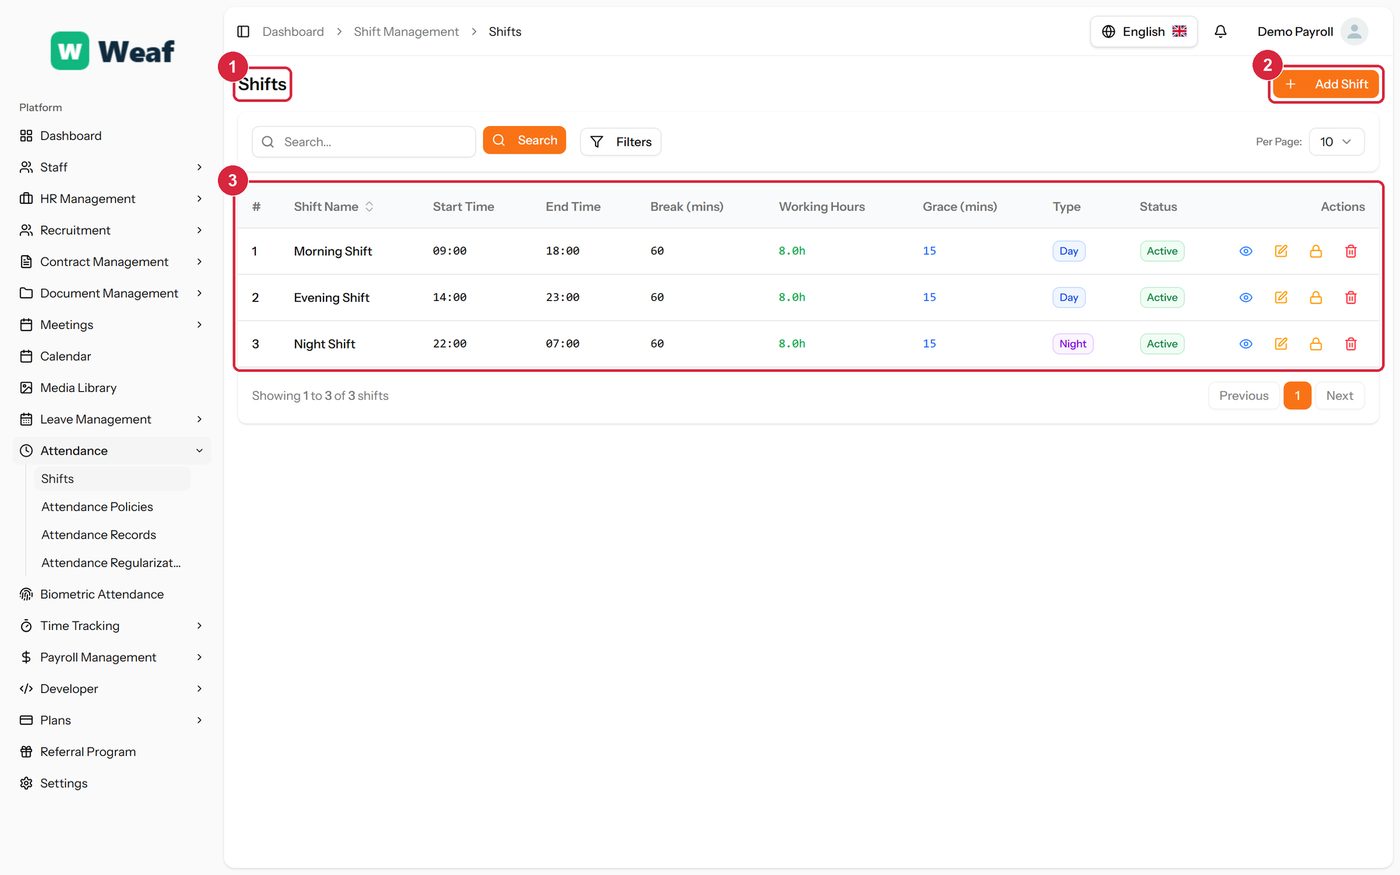The width and height of the screenshot is (1400, 875).
Task: Click the Night type badge
Action: 1072,344
